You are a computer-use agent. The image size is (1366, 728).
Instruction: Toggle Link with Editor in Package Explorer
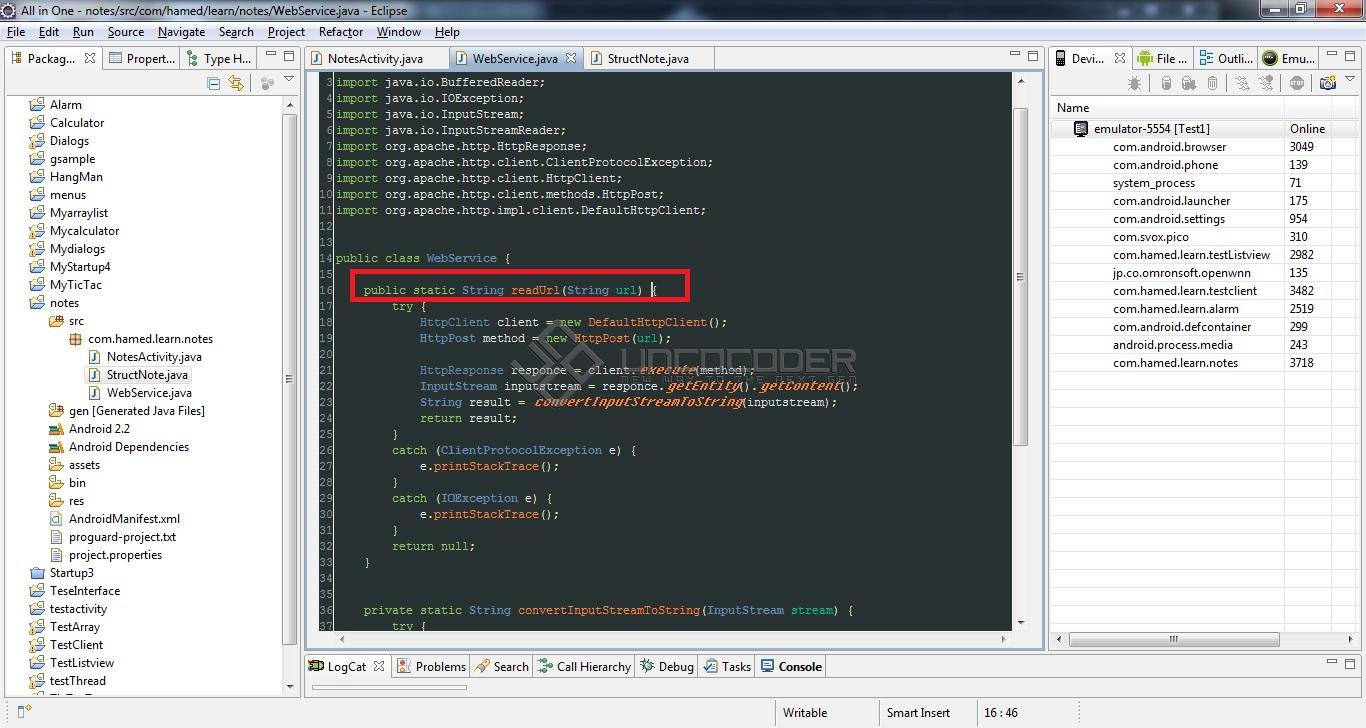point(236,84)
